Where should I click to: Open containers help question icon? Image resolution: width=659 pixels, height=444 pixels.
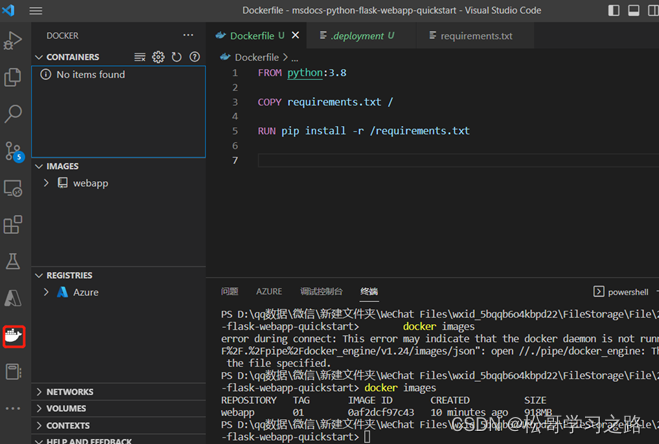[x=195, y=57]
